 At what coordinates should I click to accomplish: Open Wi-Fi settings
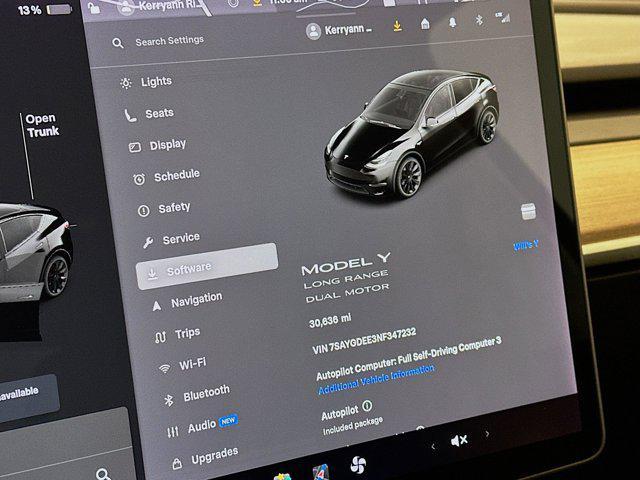coord(182,365)
